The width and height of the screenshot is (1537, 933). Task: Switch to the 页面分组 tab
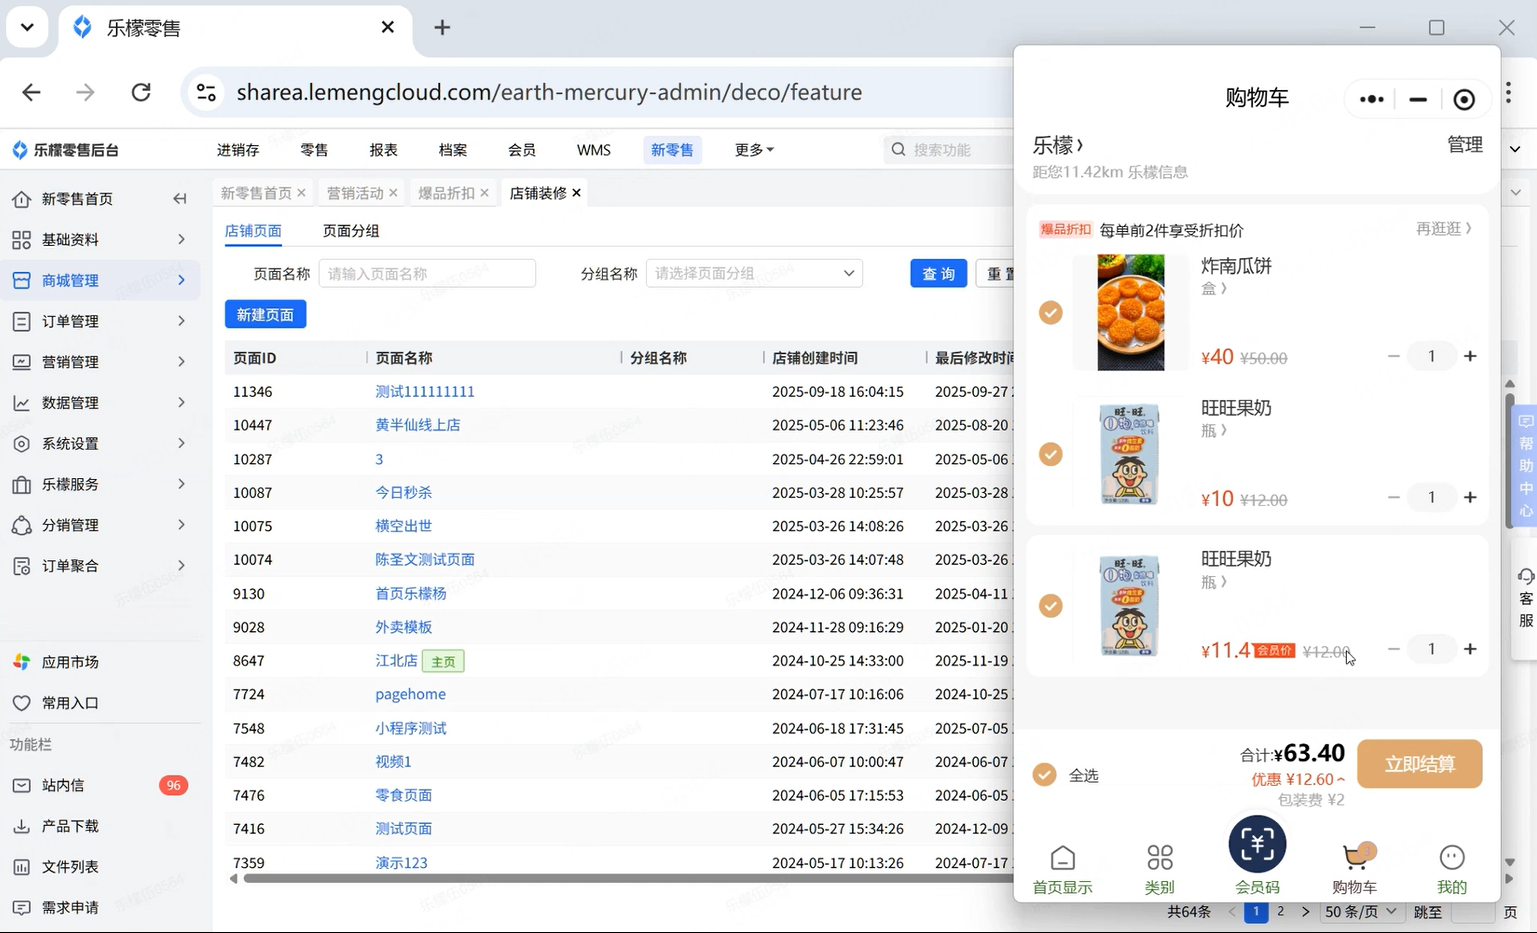351,231
